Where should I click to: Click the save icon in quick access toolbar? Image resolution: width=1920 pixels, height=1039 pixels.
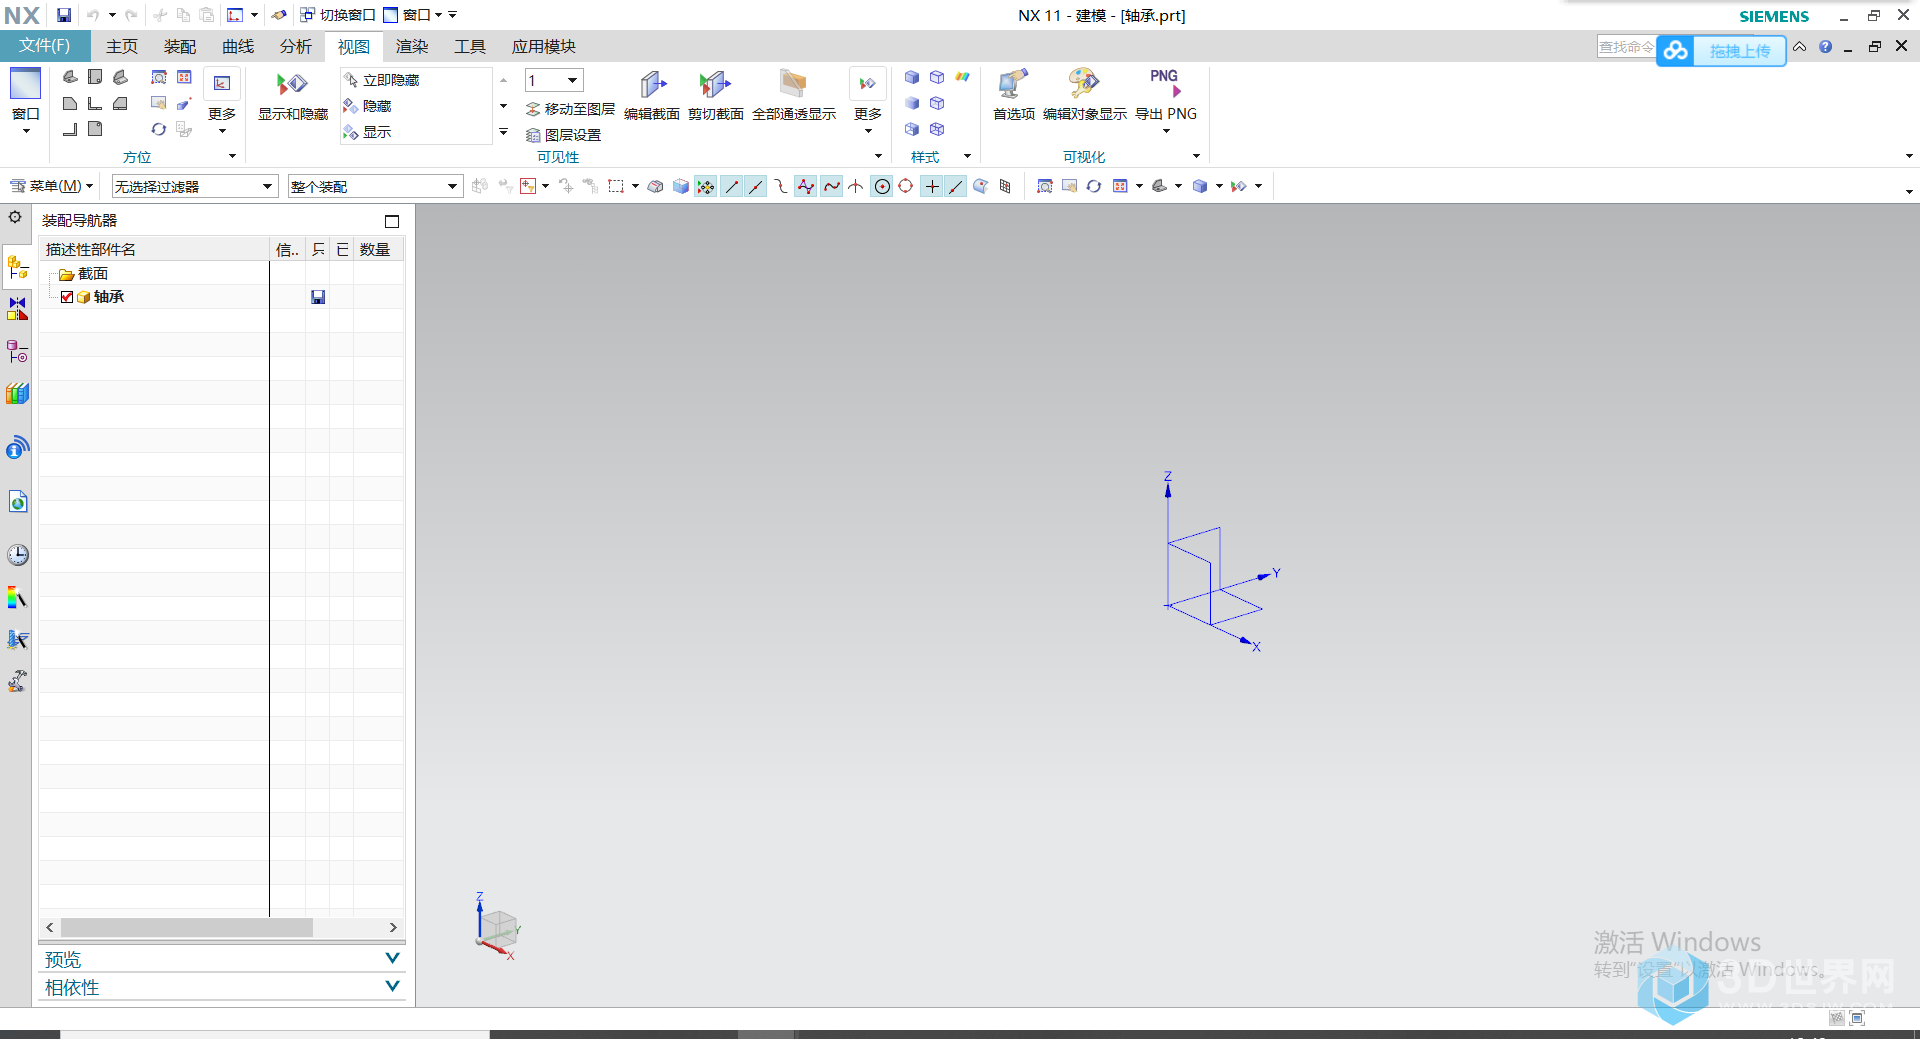click(64, 15)
